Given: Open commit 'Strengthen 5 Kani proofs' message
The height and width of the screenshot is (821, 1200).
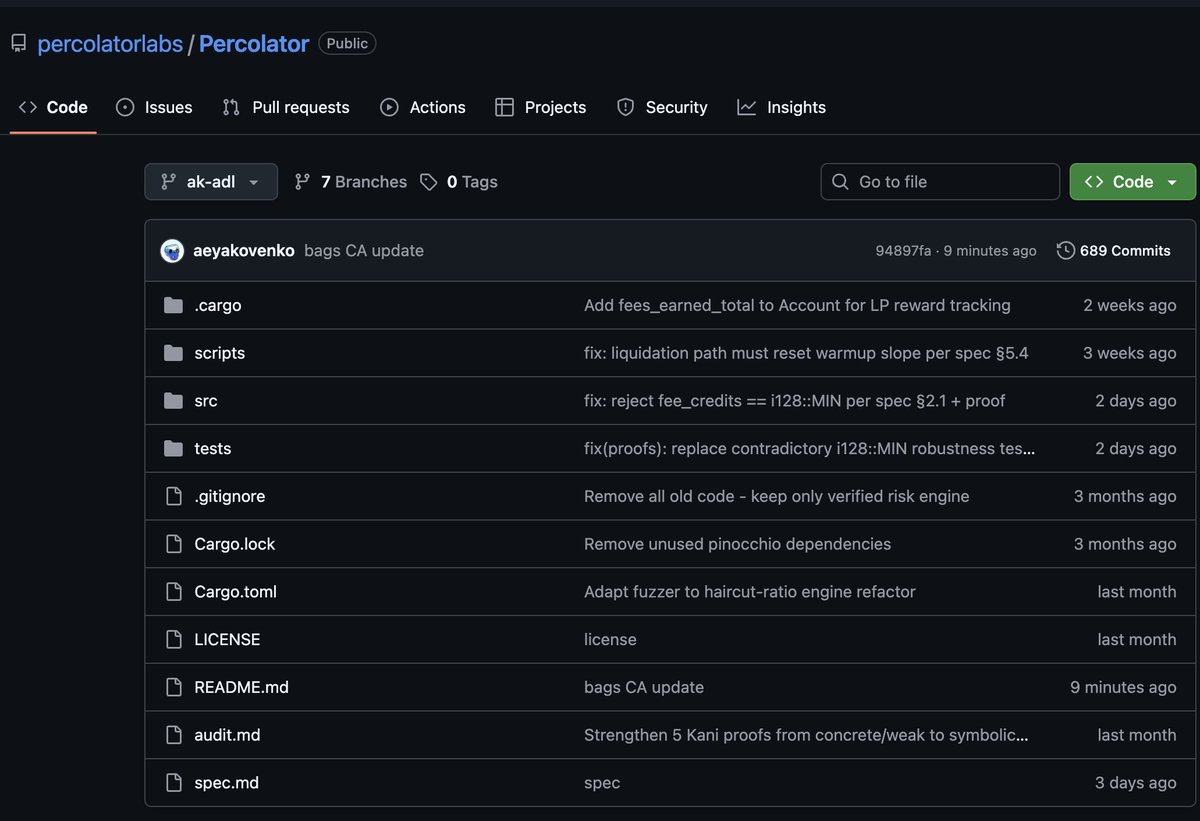Looking at the screenshot, I should point(806,735).
